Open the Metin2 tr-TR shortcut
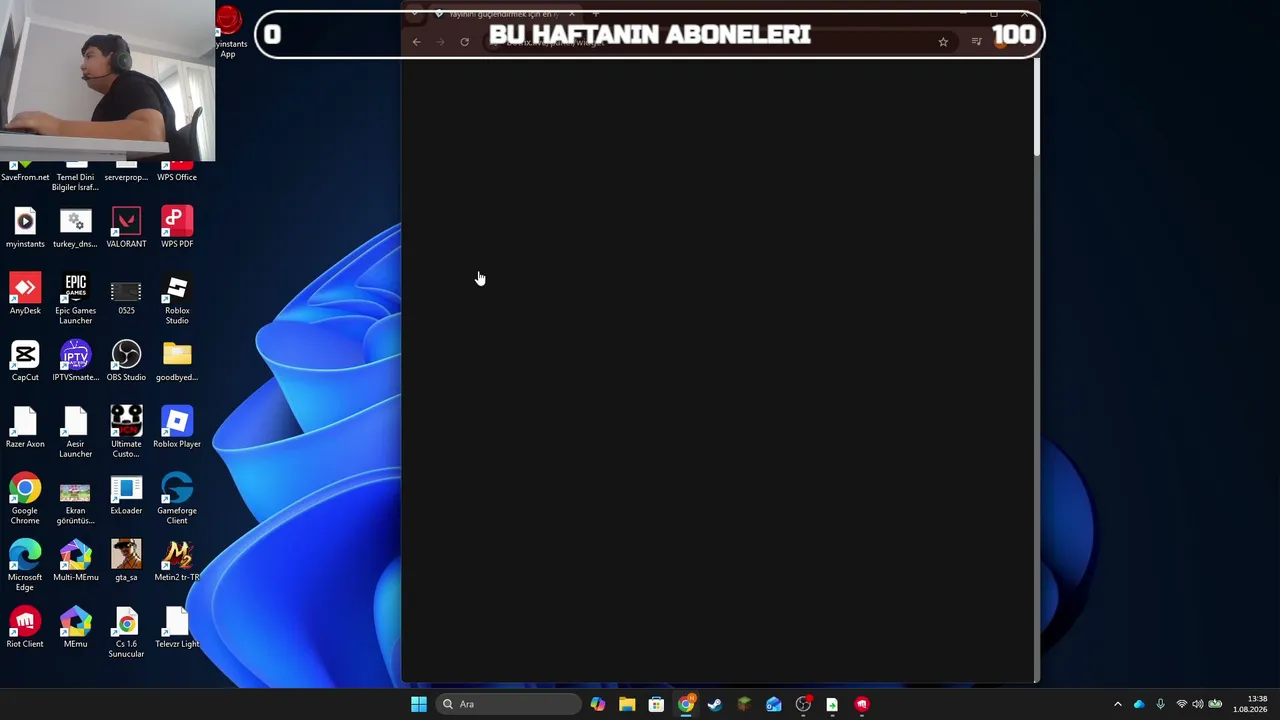The width and height of the screenshot is (1280, 720). [177, 561]
